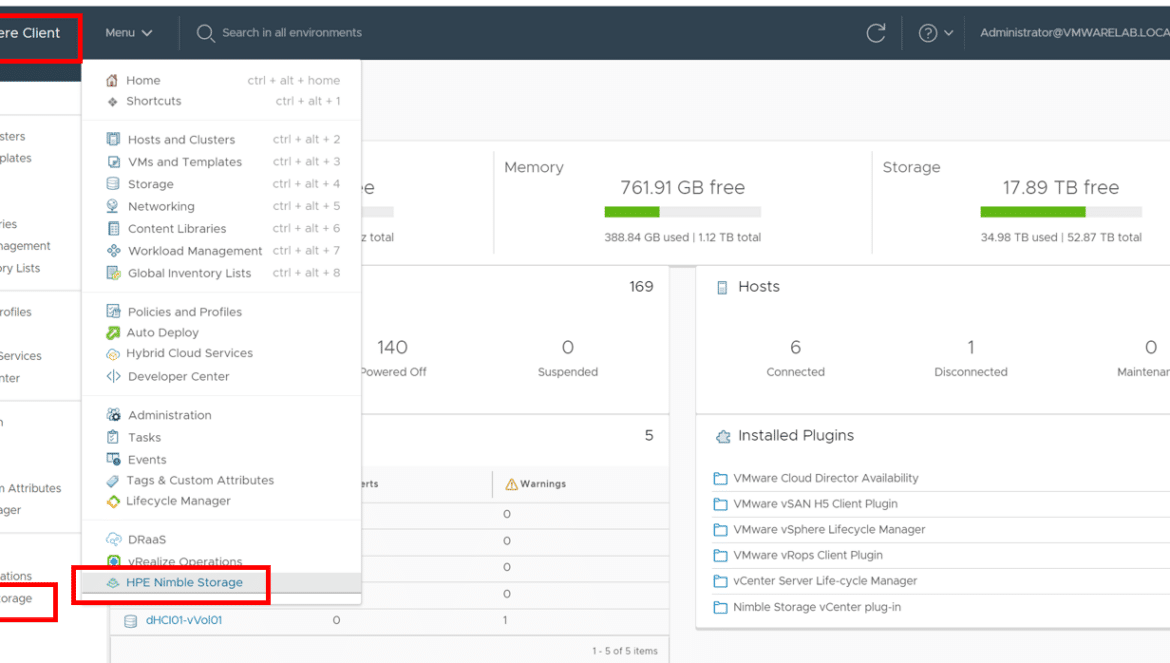Click the Shortcuts icon in the menu

(x=113, y=101)
